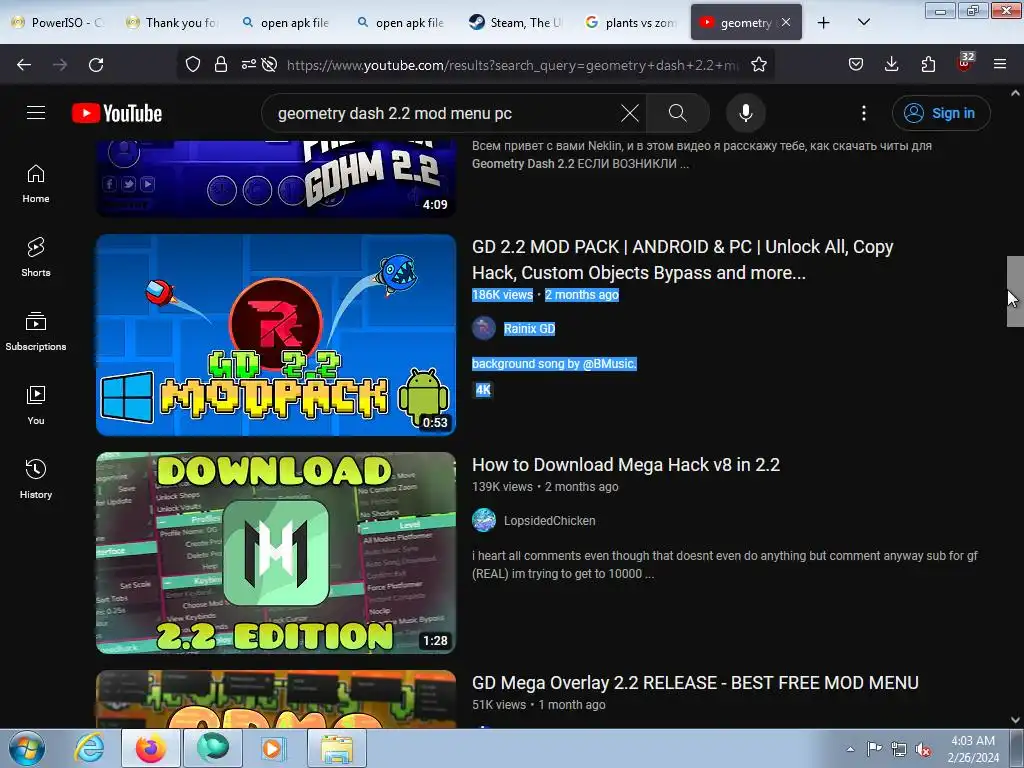Run the YouTube search with magnifier button
This screenshot has width=1024, height=768.
point(677,113)
